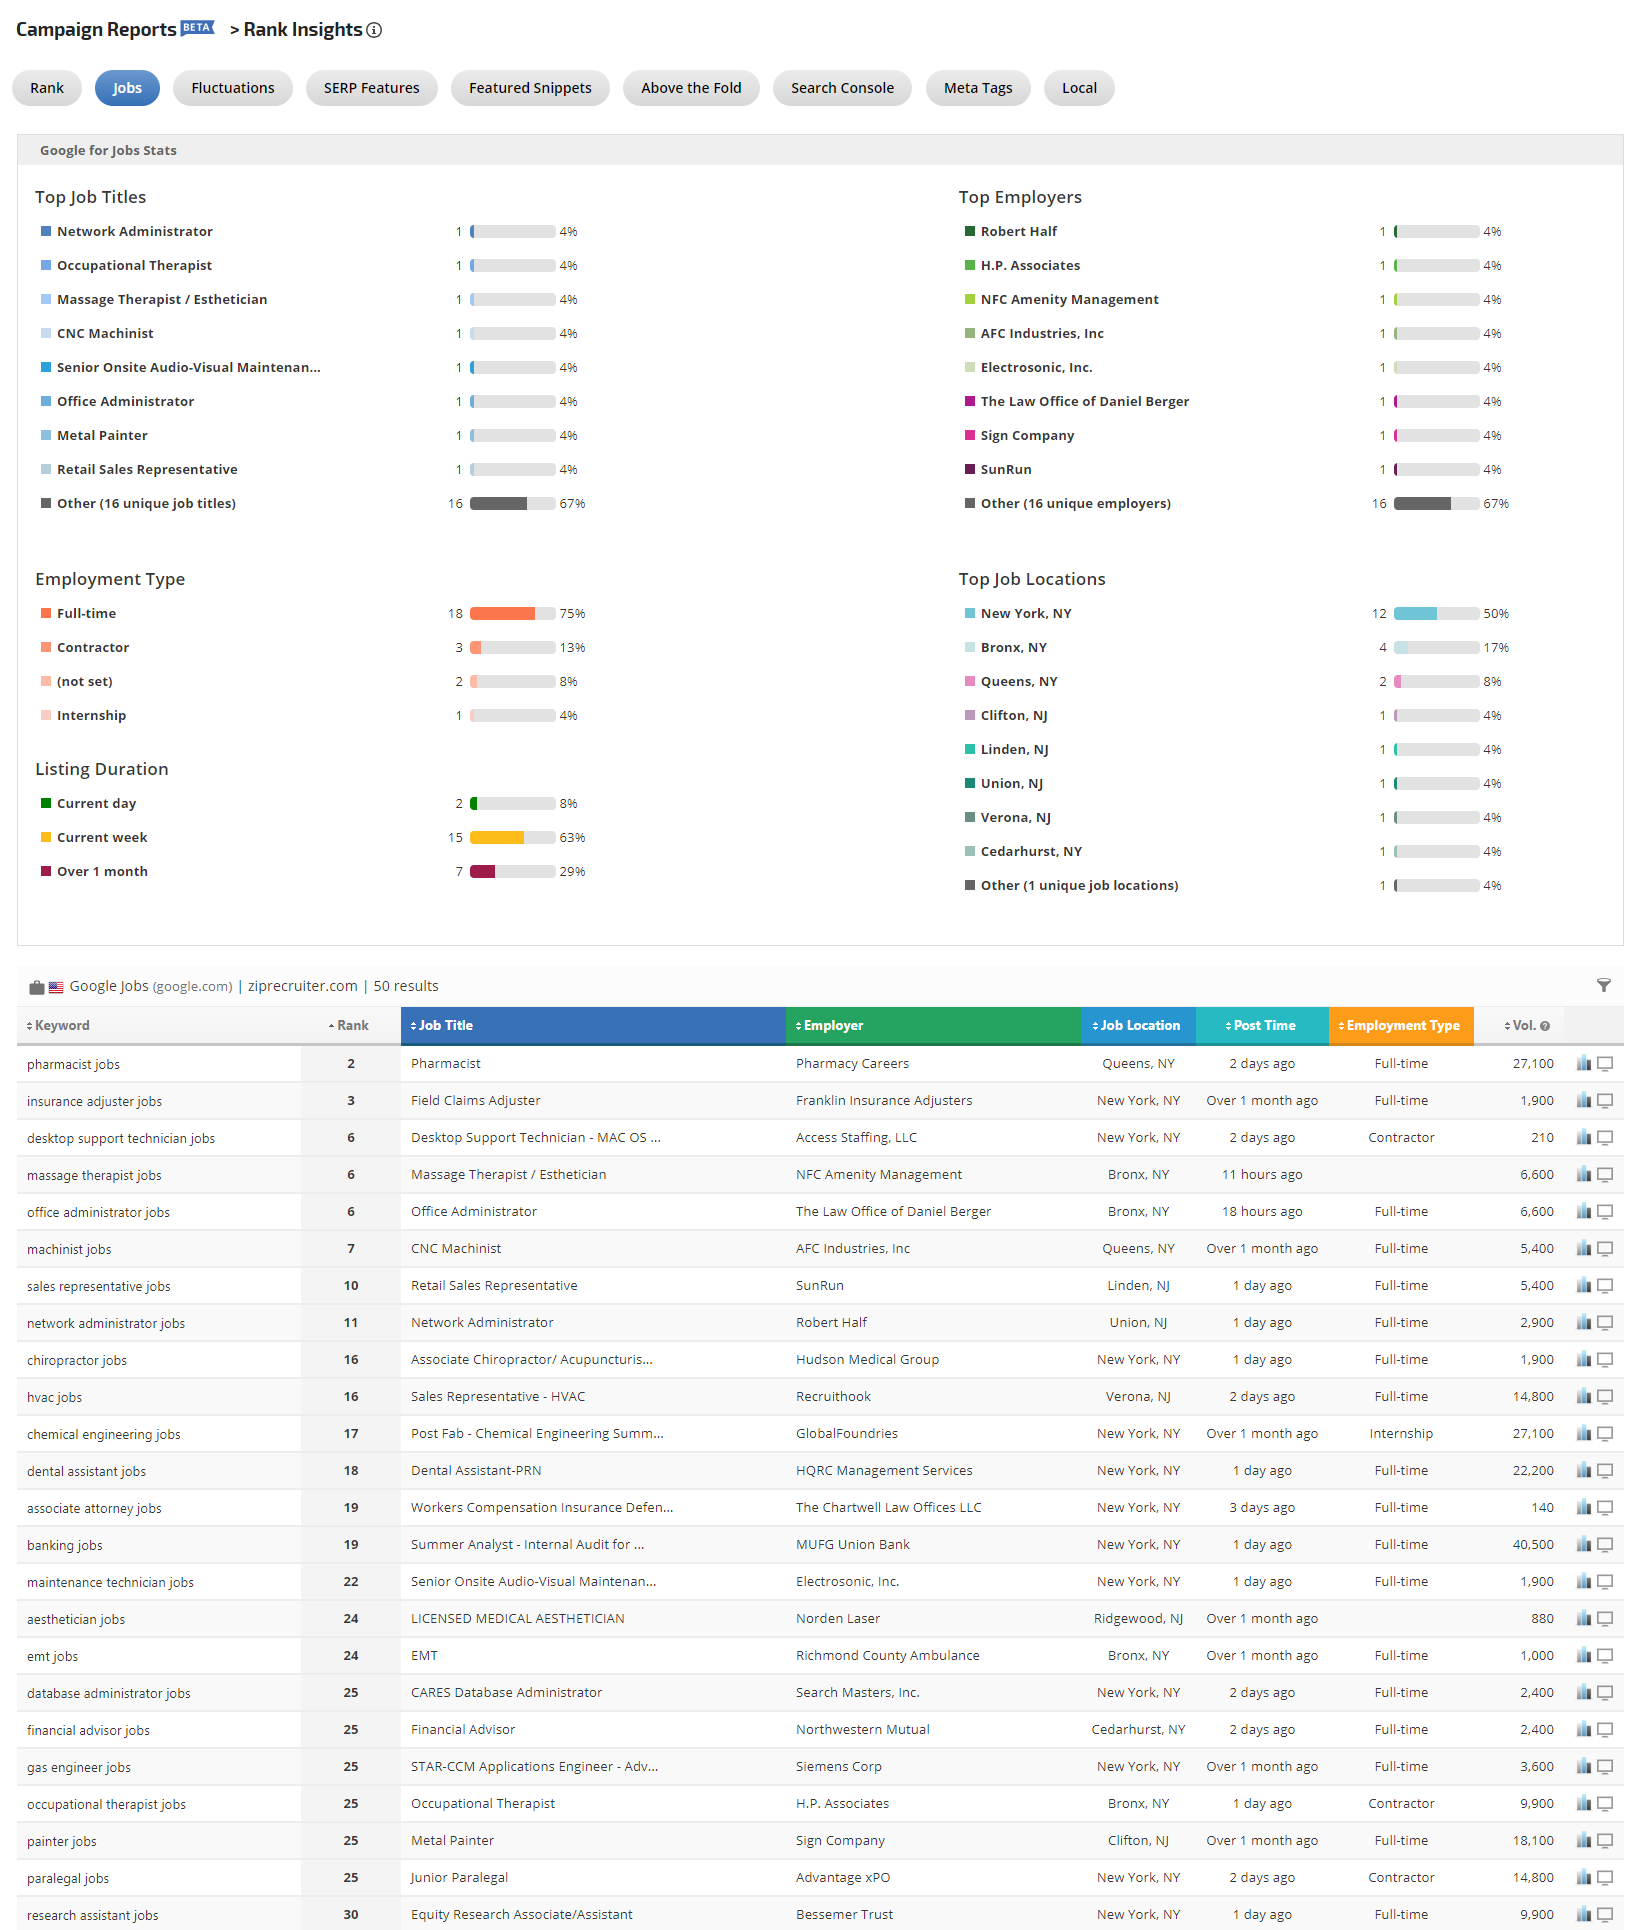Click the job title 'Junior Paralegal'

click(x=459, y=1877)
